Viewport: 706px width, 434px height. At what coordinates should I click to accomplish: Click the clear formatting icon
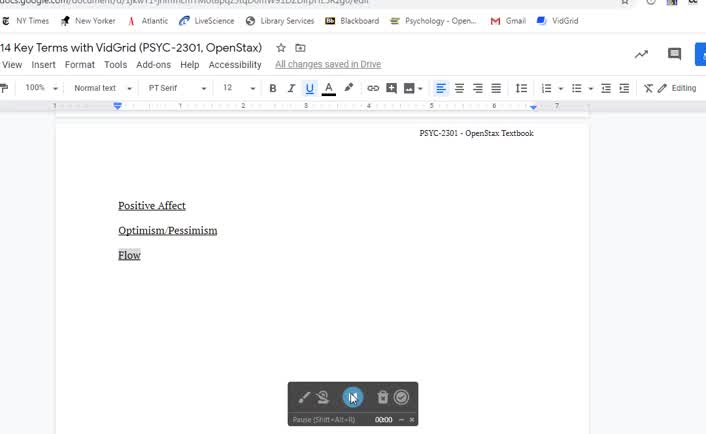click(648, 88)
